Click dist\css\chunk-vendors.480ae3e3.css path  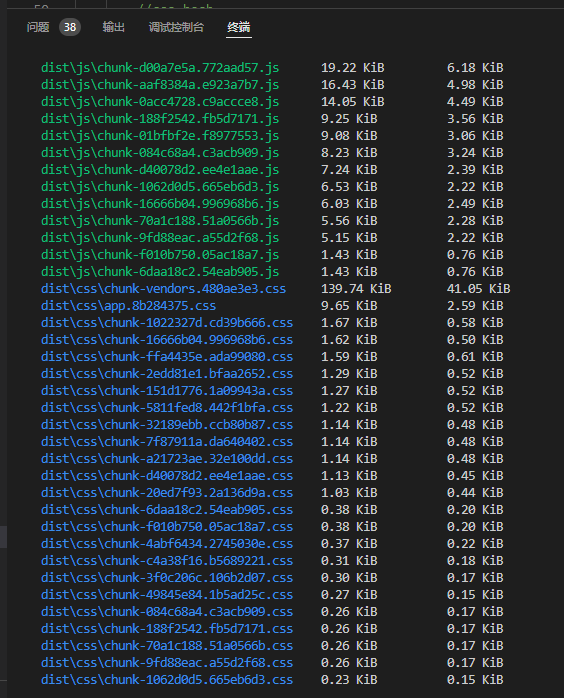pyautogui.click(x=163, y=288)
